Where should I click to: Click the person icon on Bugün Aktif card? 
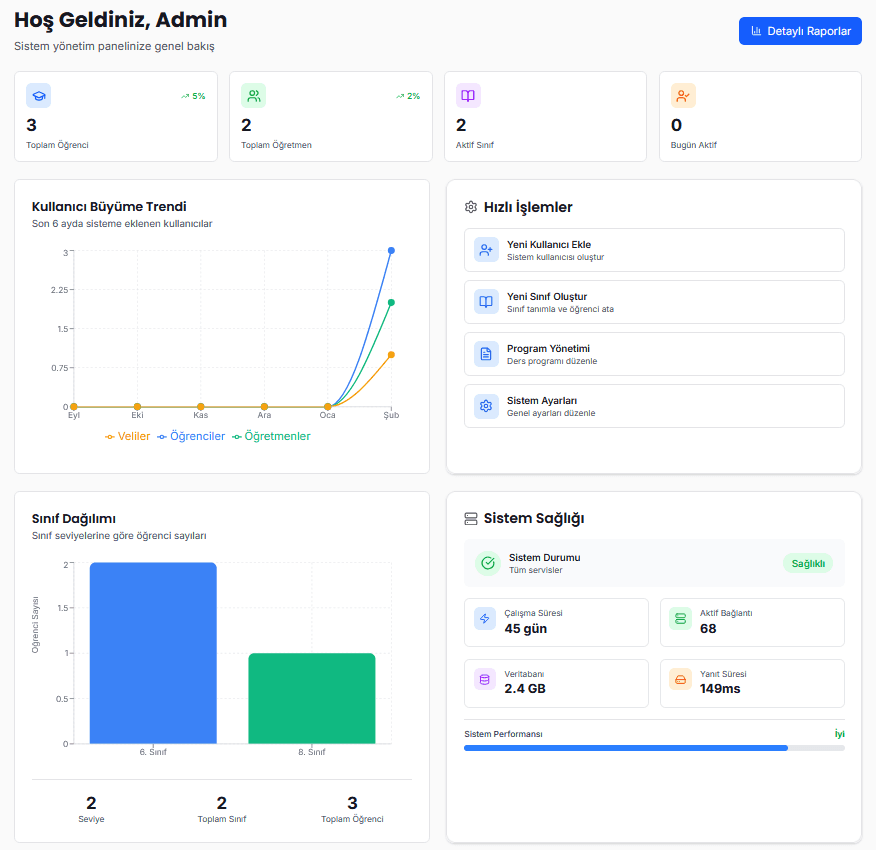click(x=682, y=95)
